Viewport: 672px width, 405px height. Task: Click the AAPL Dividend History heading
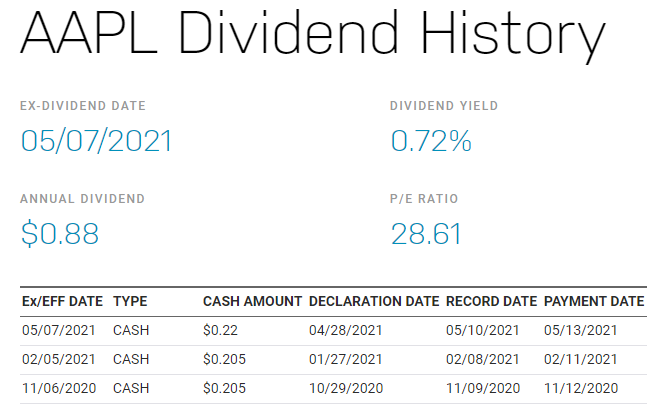(x=313, y=37)
